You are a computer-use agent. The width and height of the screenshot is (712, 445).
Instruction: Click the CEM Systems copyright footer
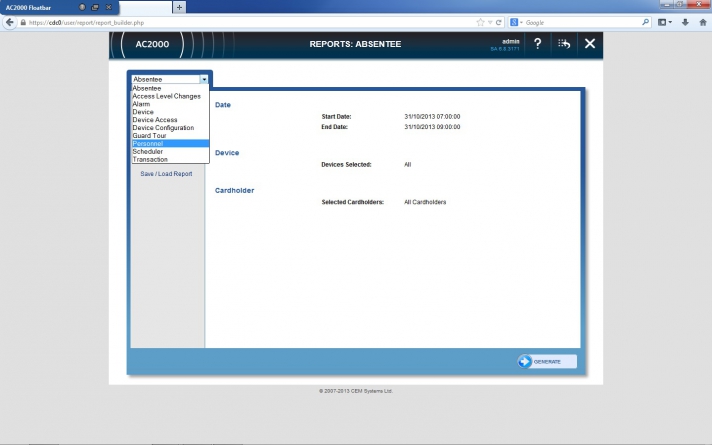(x=356, y=391)
